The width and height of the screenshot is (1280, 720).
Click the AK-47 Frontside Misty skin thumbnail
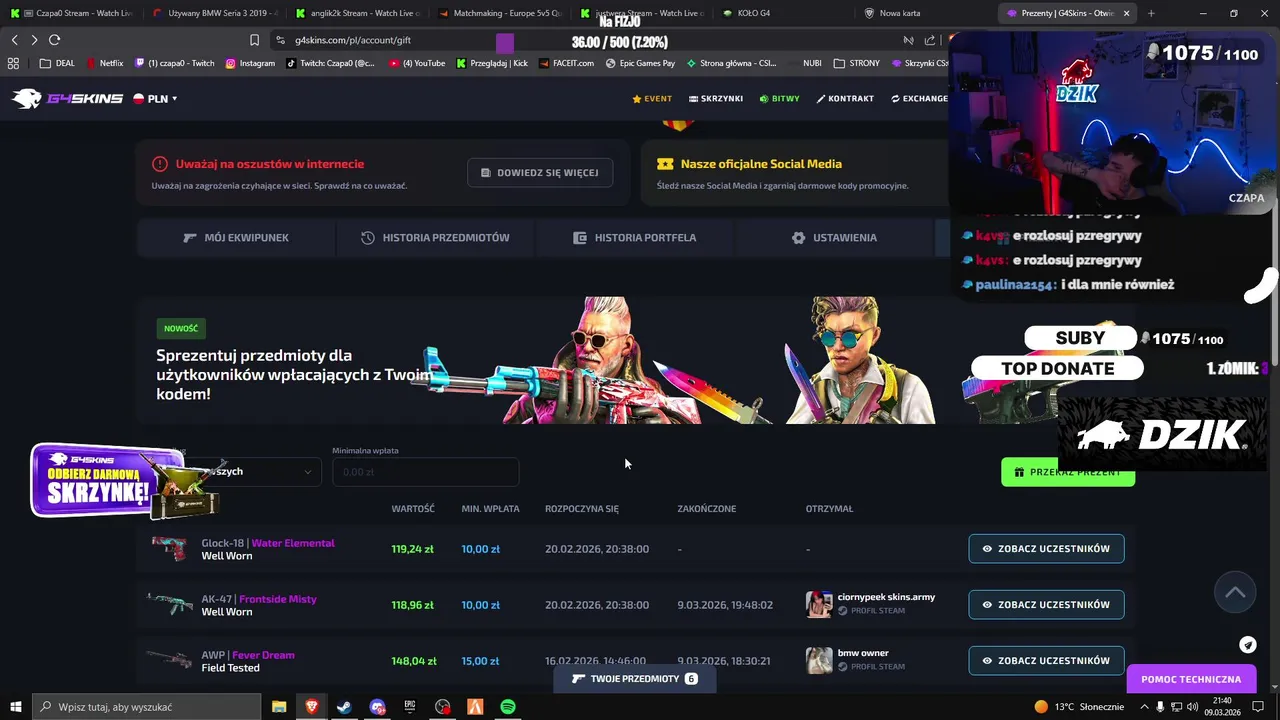169,604
